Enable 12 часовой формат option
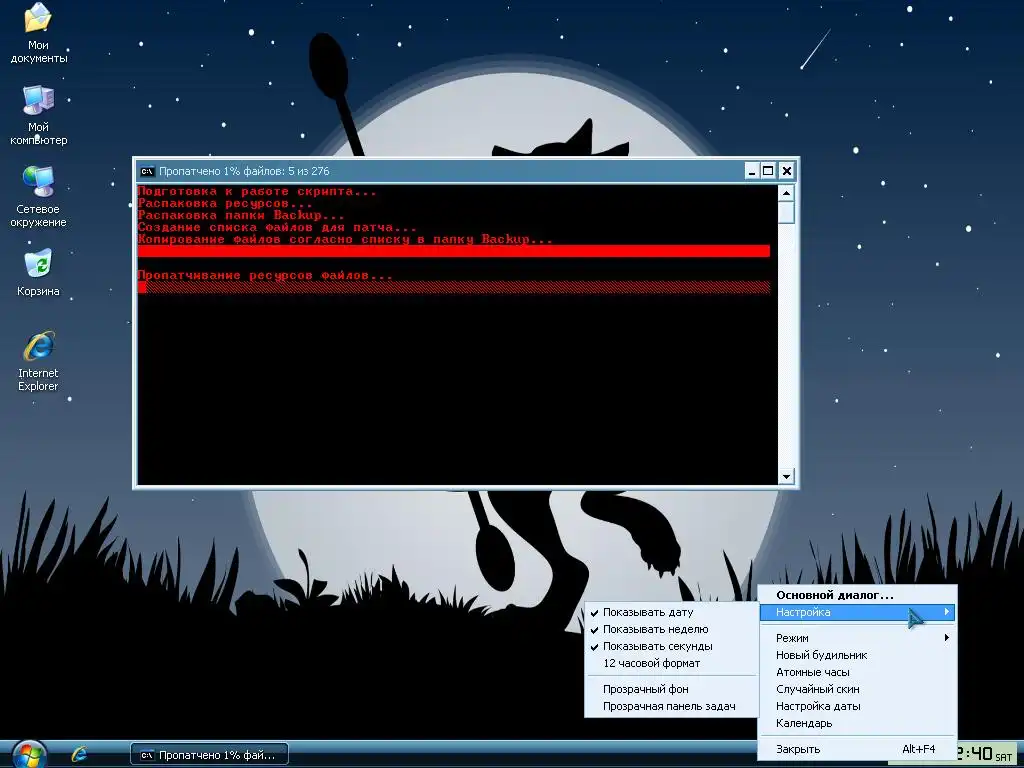This screenshot has height=768, width=1024. coord(671,664)
